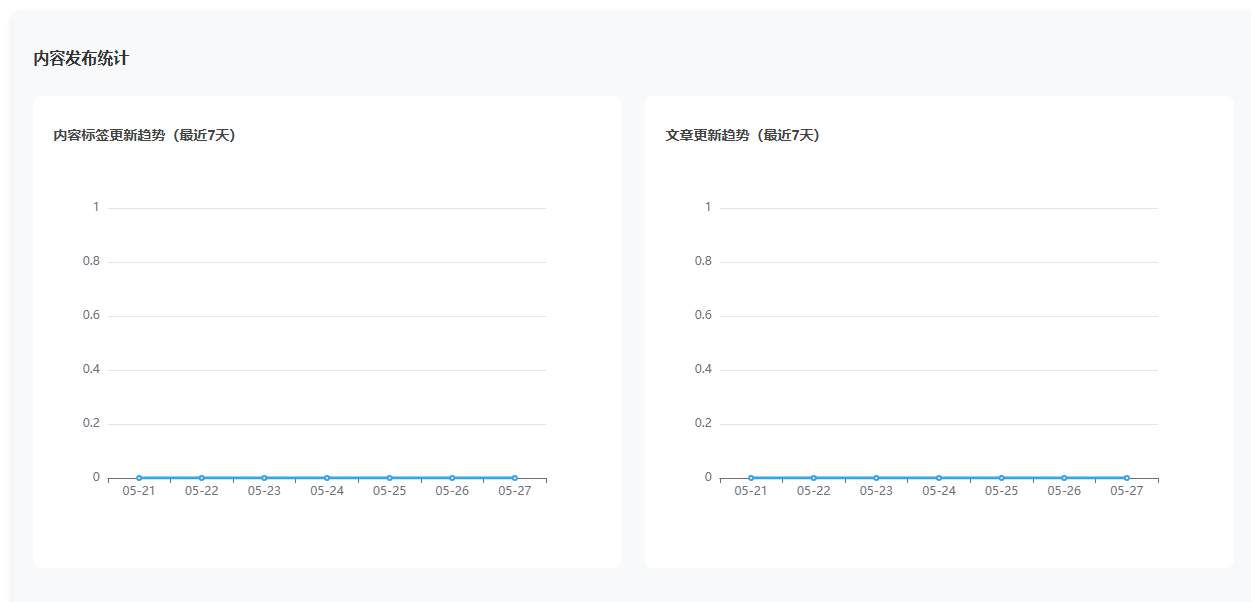Click the 05-26 data point in 内容标签更新趋势 chart

452,478
